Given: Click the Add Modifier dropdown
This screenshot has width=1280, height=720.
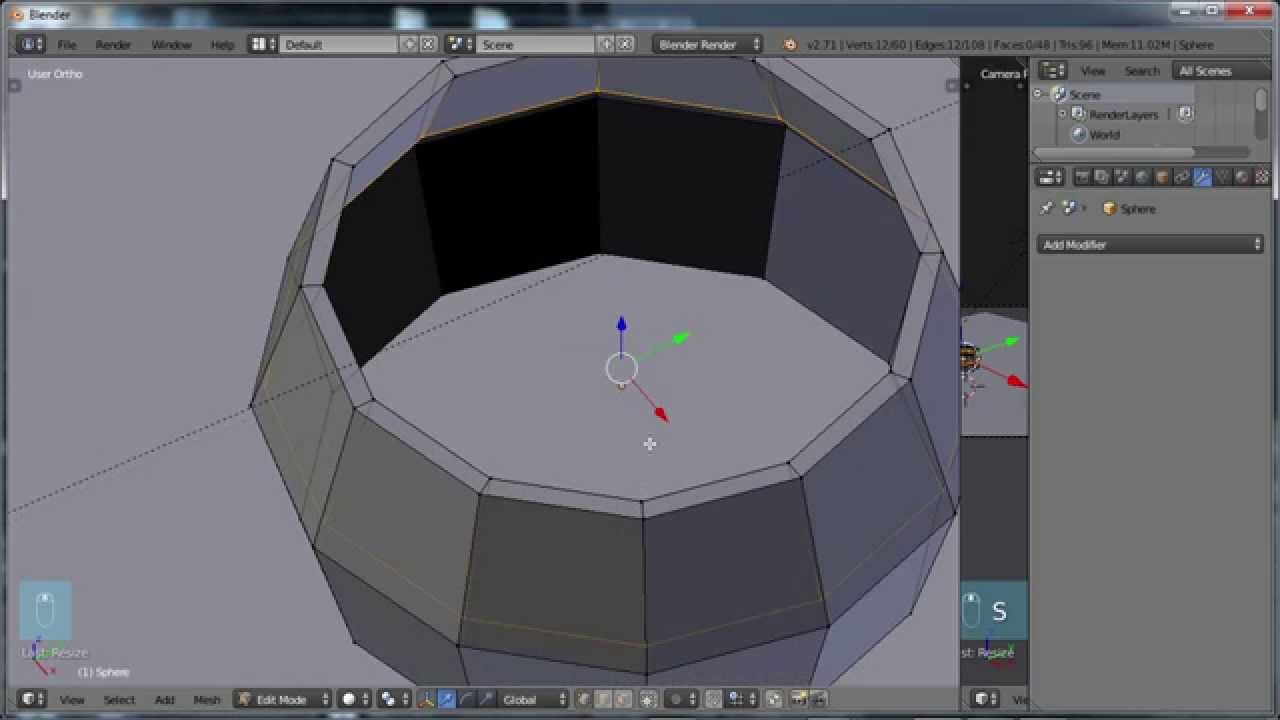Looking at the screenshot, I should pyautogui.click(x=1151, y=244).
